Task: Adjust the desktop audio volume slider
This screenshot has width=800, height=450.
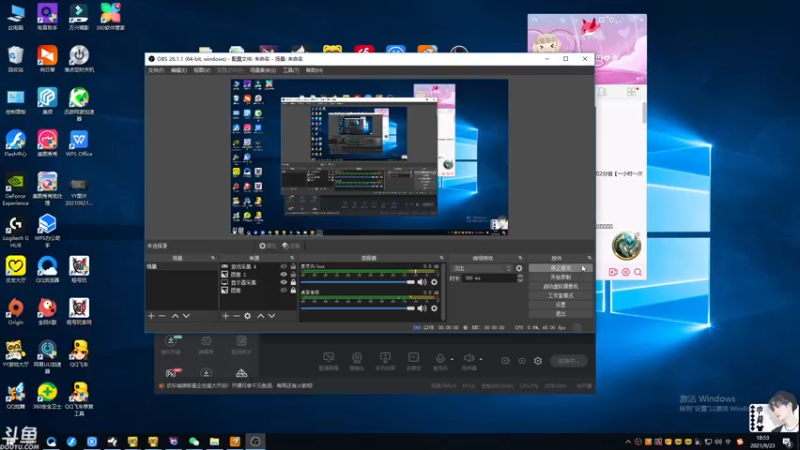Action: click(358, 308)
